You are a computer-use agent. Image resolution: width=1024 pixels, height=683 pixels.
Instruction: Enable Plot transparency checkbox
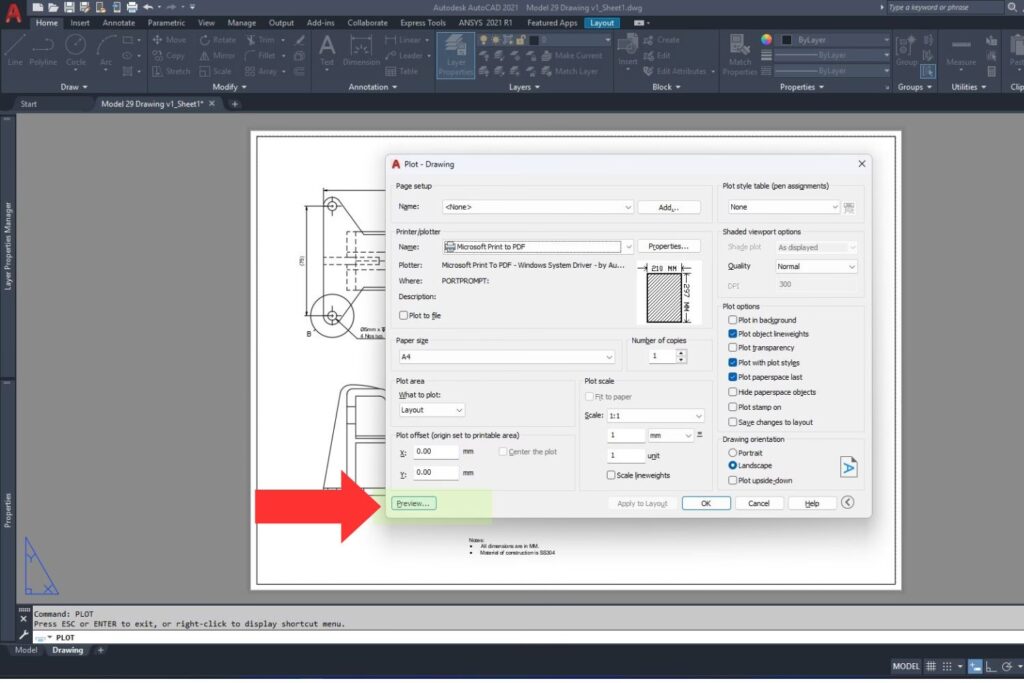(732, 348)
